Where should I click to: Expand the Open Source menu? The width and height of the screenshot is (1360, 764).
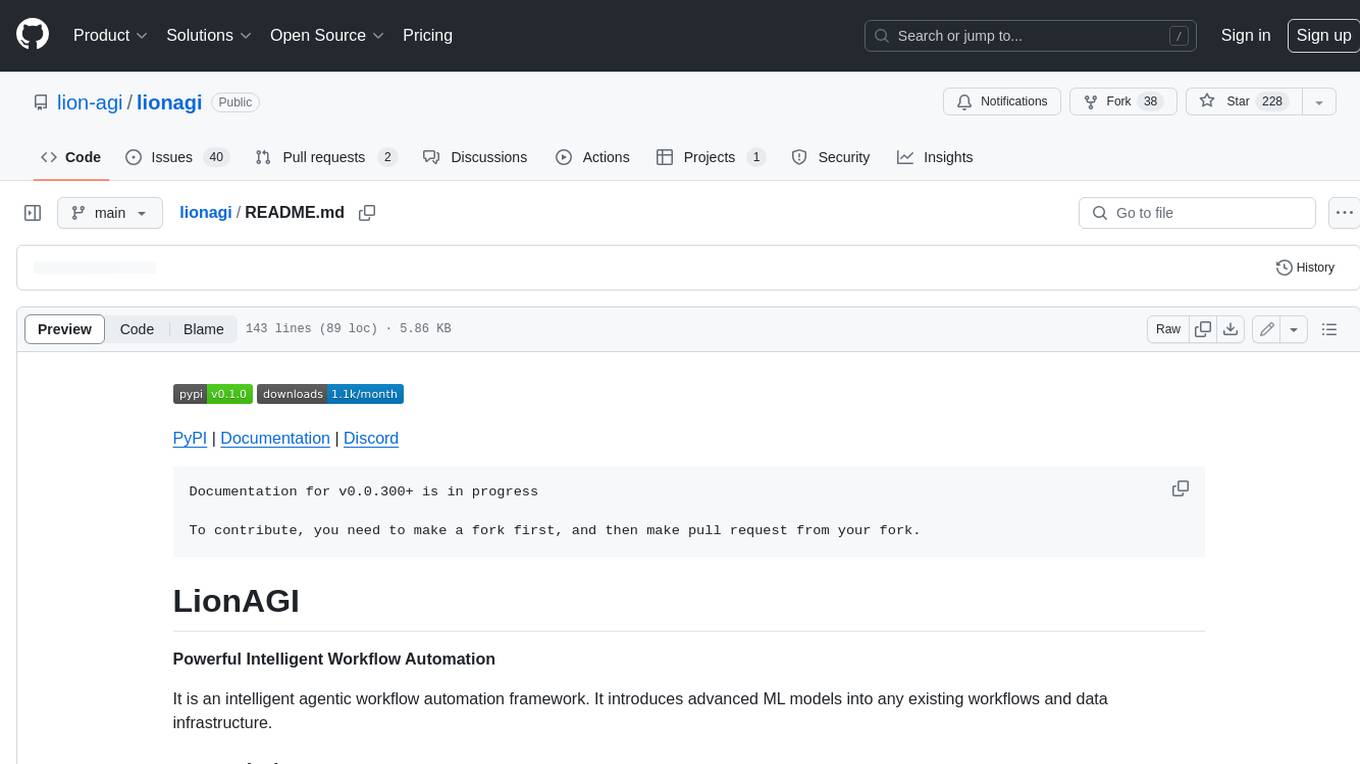tap(327, 35)
